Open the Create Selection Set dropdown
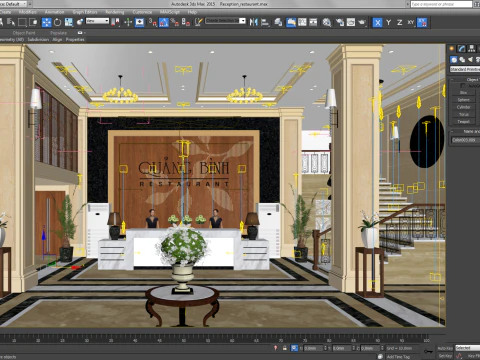 [x=225, y=21]
